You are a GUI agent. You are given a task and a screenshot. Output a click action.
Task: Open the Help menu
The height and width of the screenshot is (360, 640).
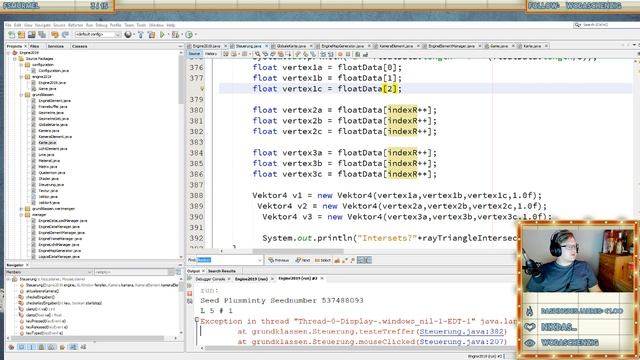tap(171, 25)
